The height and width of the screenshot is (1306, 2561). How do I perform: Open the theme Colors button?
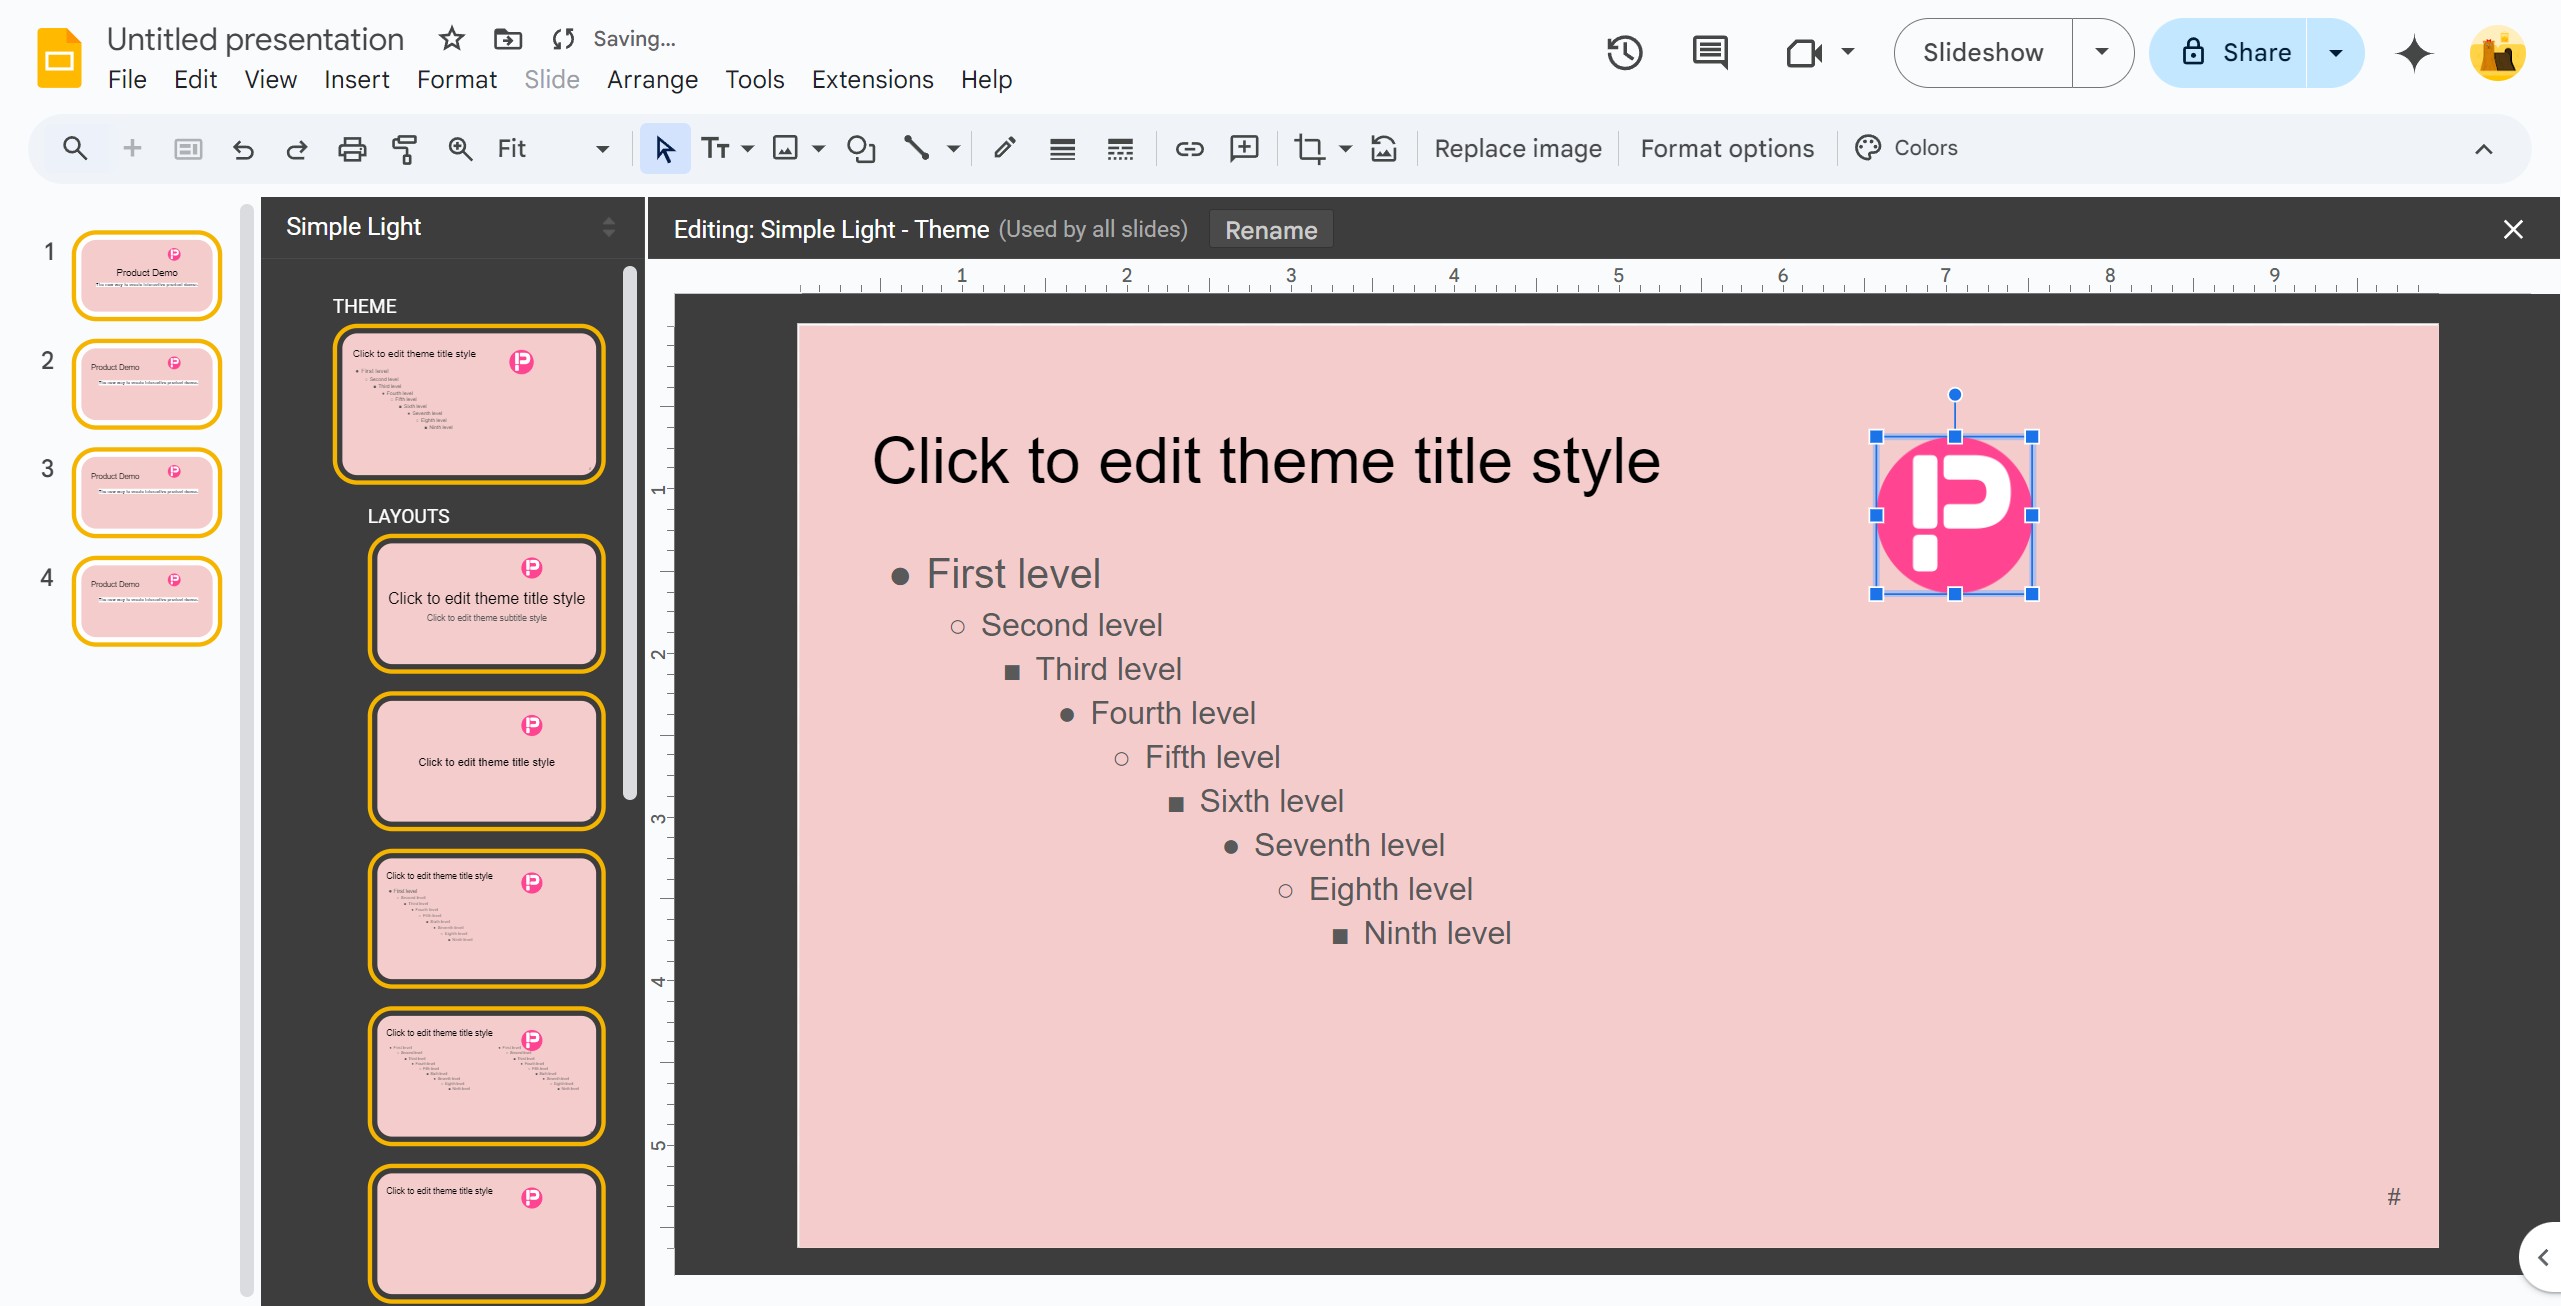point(1907,148)
